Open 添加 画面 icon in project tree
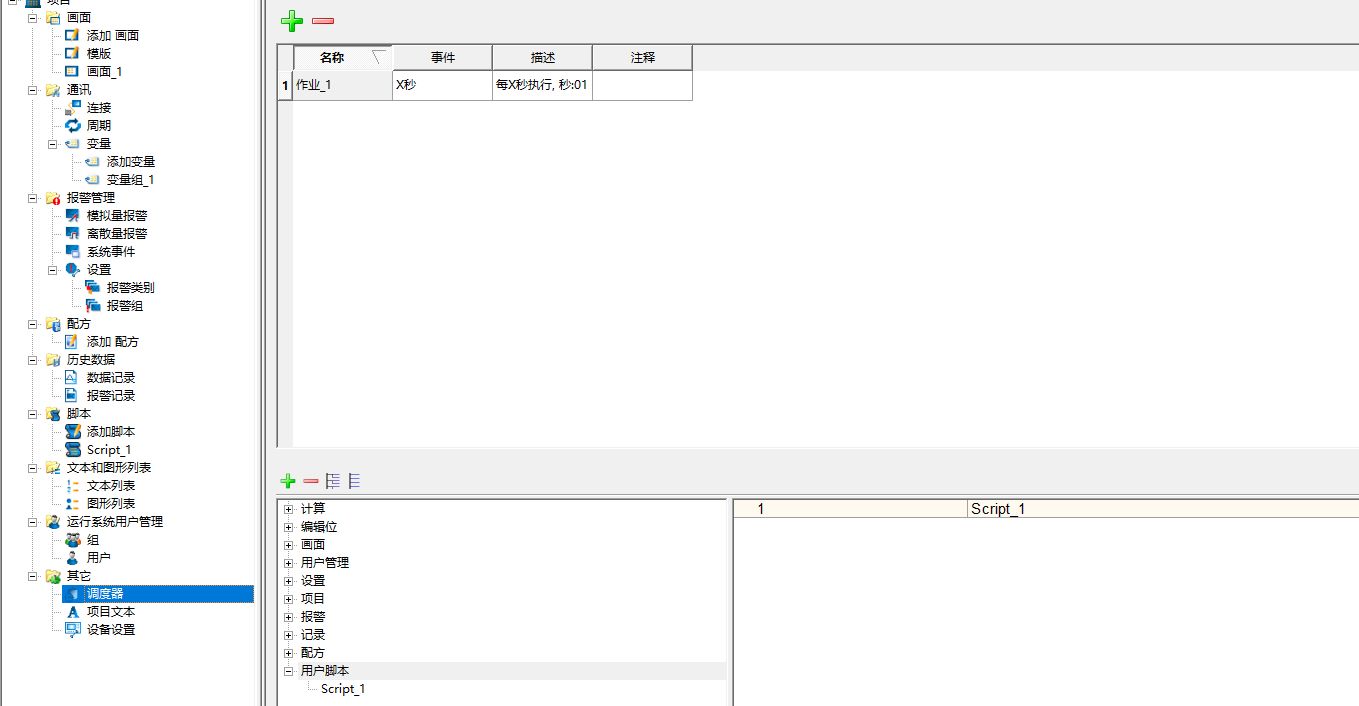Image resolution: width=1359 pixels, height=706 pixels. [x=72, y=35]
